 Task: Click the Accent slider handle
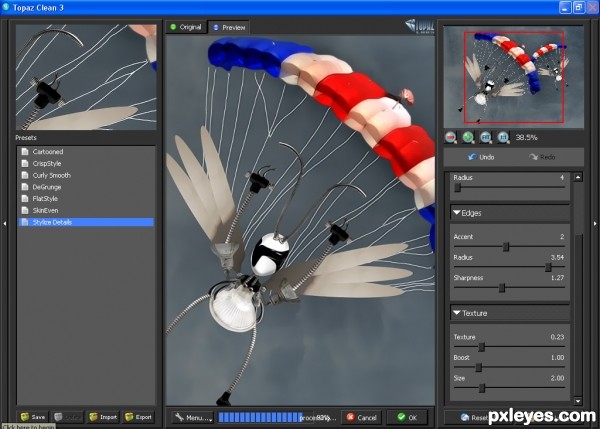(506, 247)
